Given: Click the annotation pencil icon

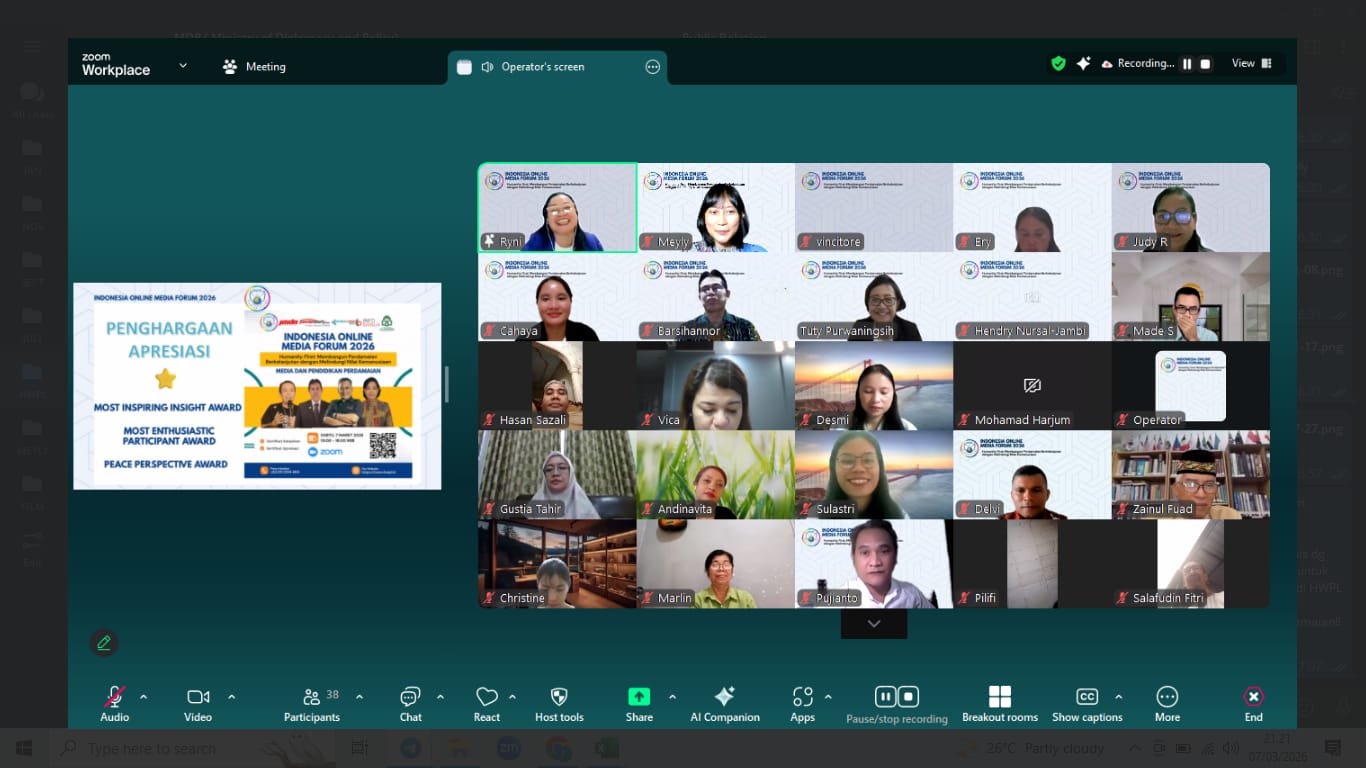Looking at the screenshot, I should [104, 643].
